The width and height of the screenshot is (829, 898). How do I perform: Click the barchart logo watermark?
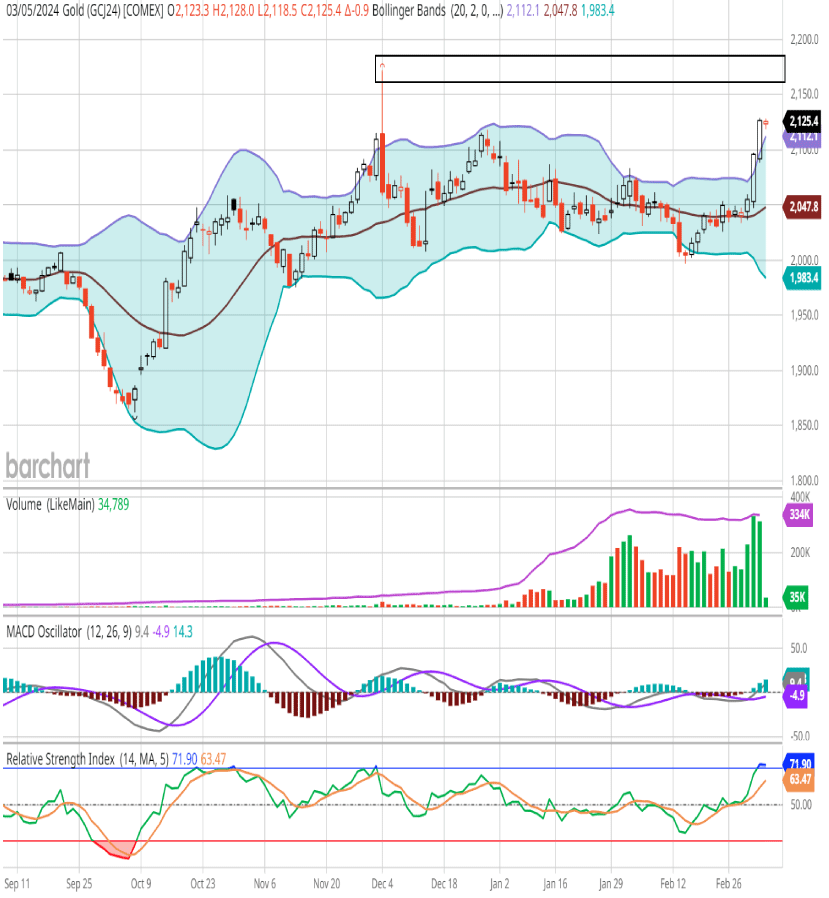coord(48,465)
